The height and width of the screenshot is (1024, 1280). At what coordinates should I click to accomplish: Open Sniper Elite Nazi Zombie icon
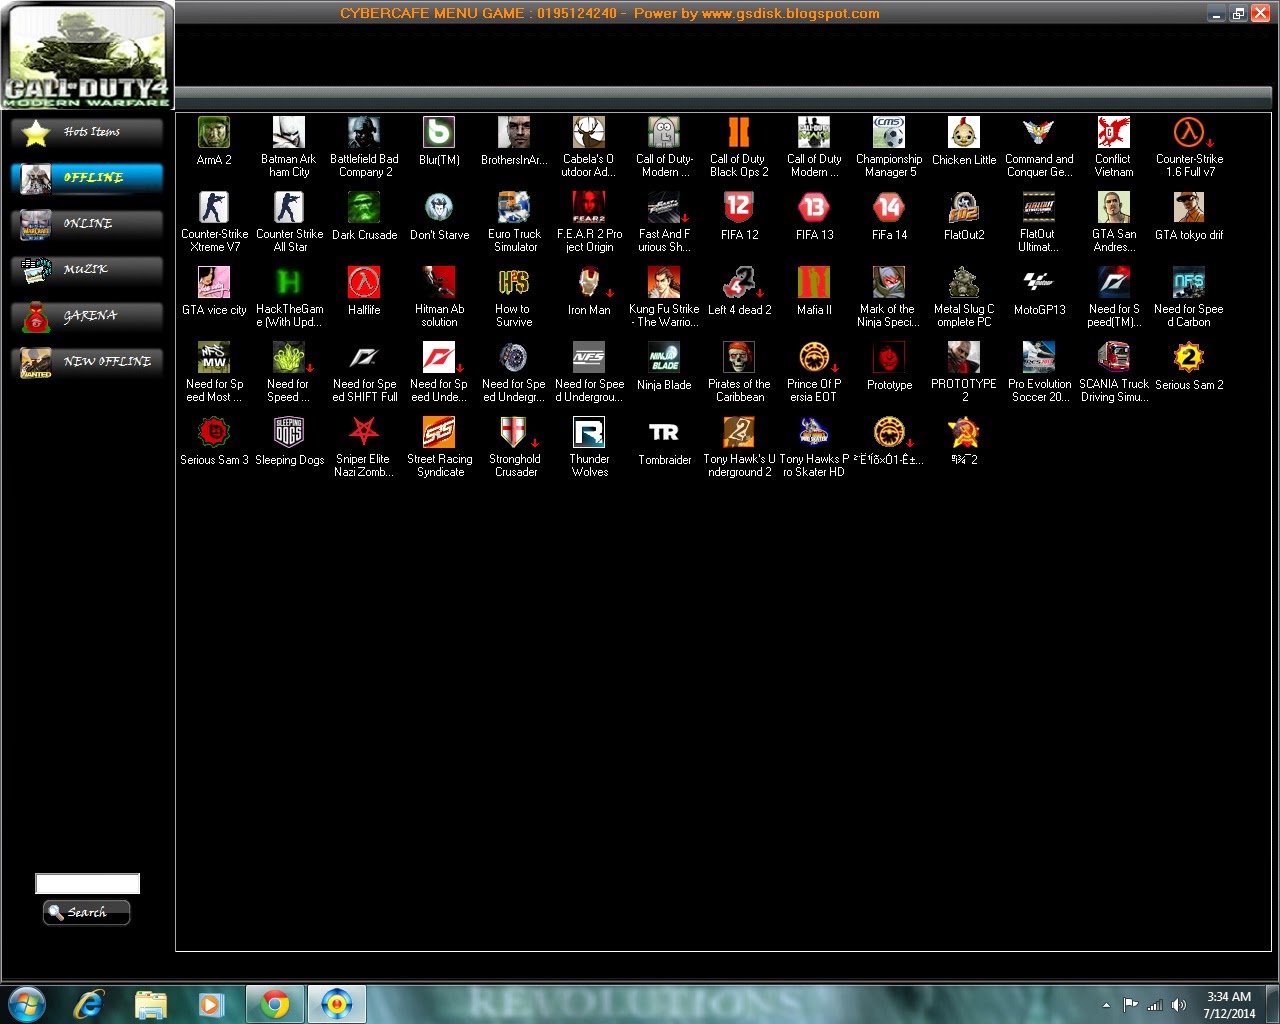click(x=364, y=432)
